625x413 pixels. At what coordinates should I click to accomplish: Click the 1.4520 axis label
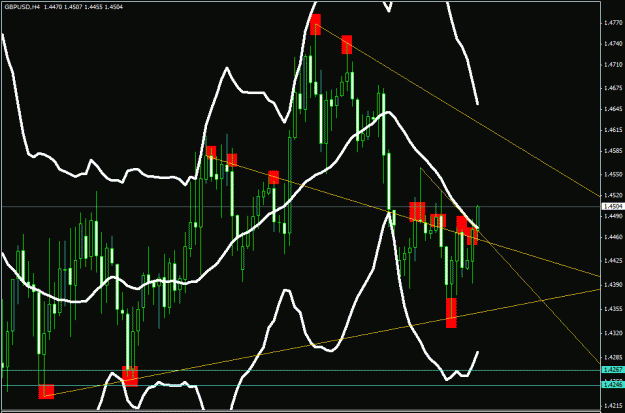pyautogui.click(x=612, y=195)
